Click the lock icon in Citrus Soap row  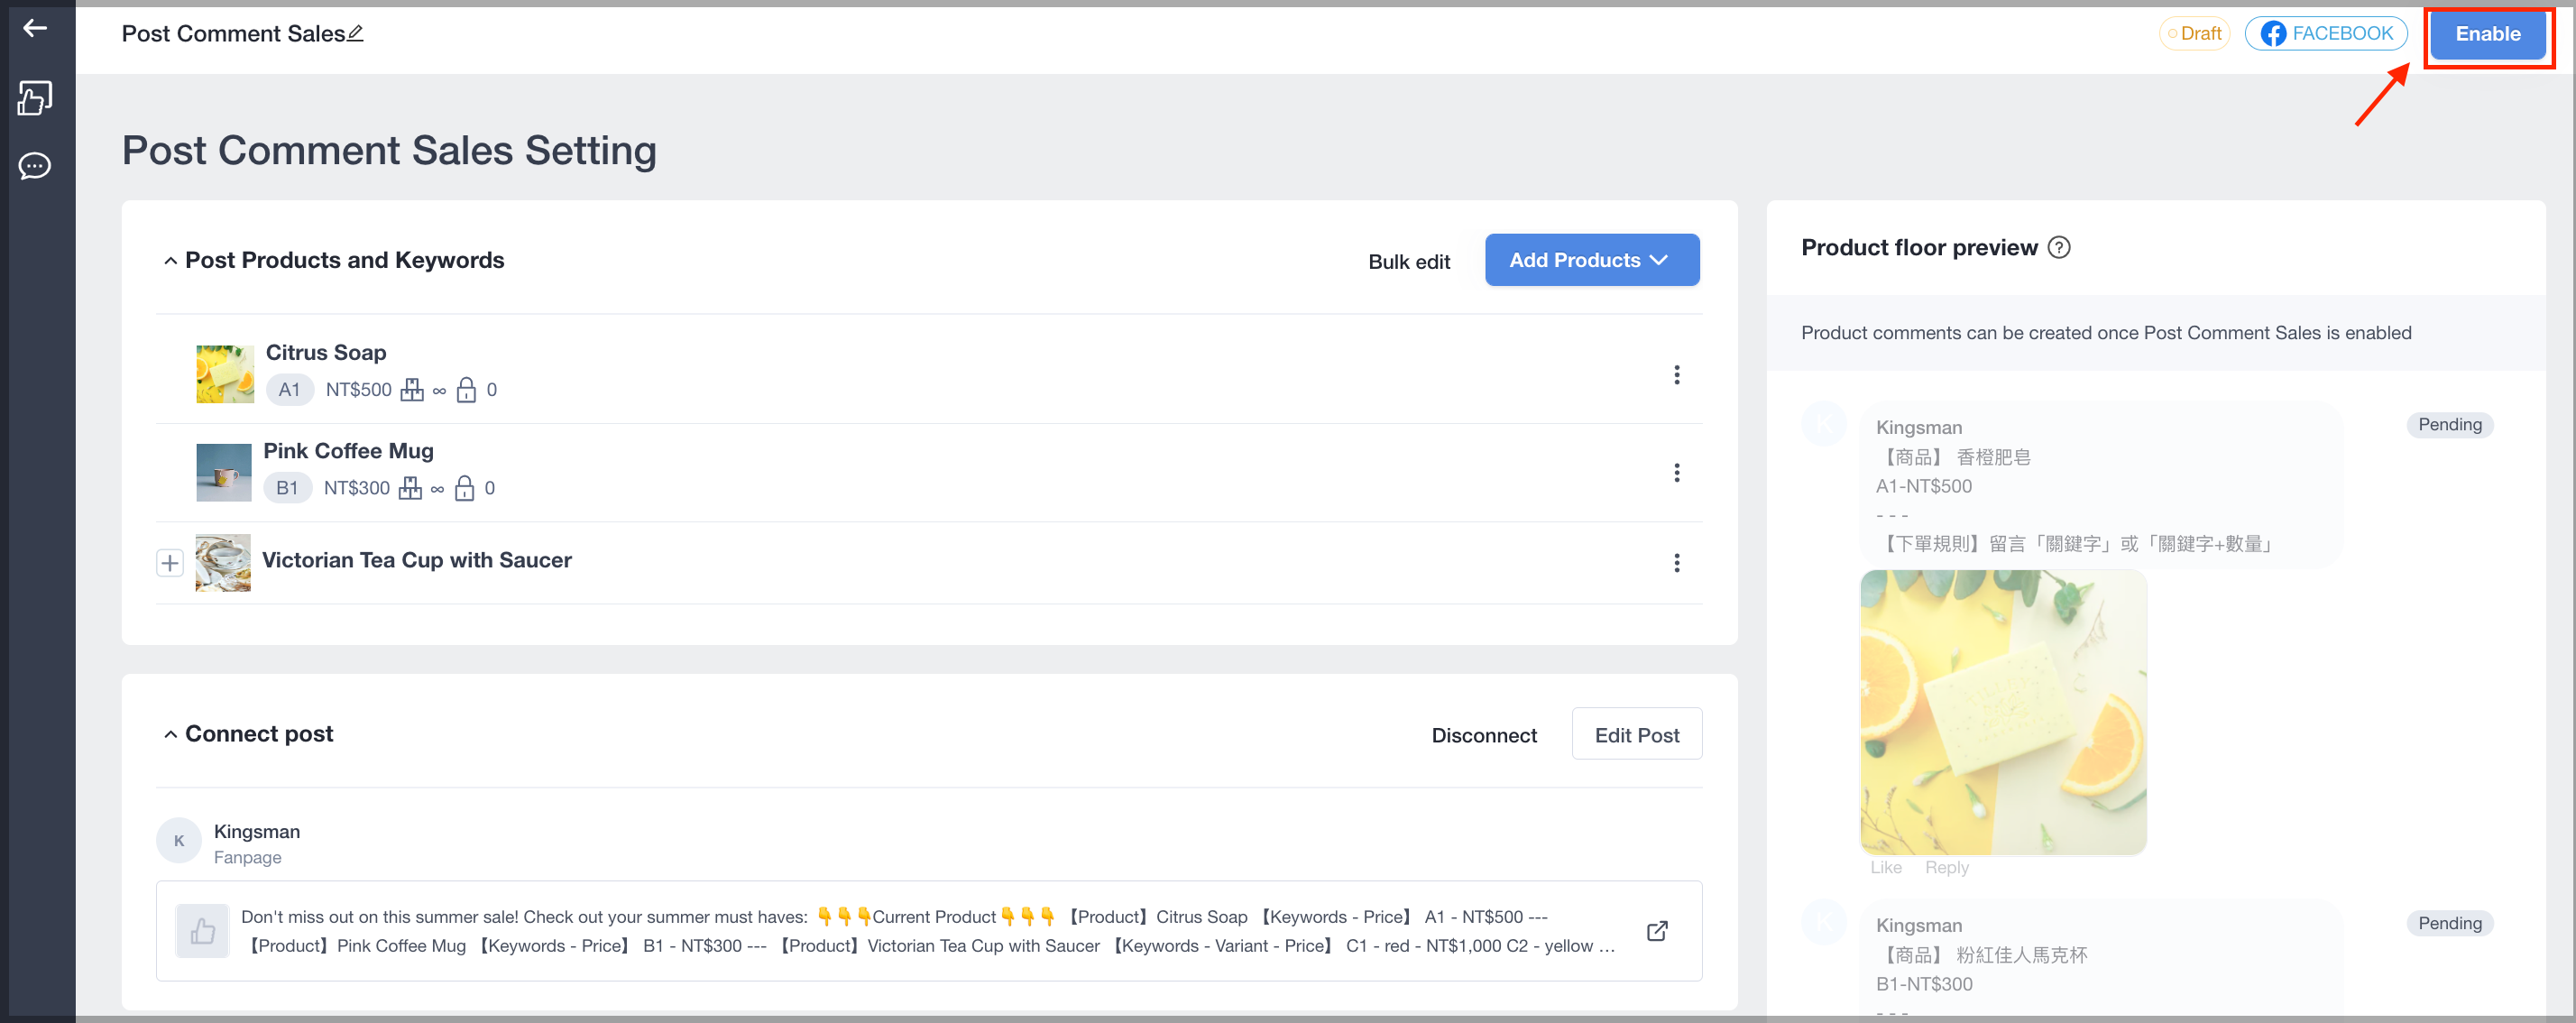pyautogui.click(x=466, y=390)
